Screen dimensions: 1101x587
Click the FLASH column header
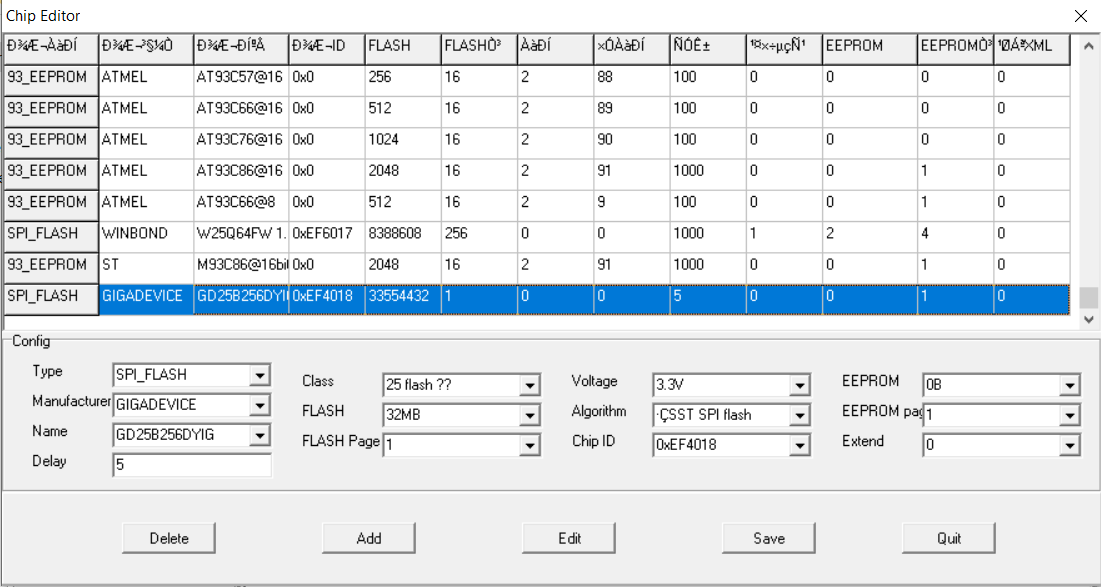pyautogui.click(x=403, y=48)
